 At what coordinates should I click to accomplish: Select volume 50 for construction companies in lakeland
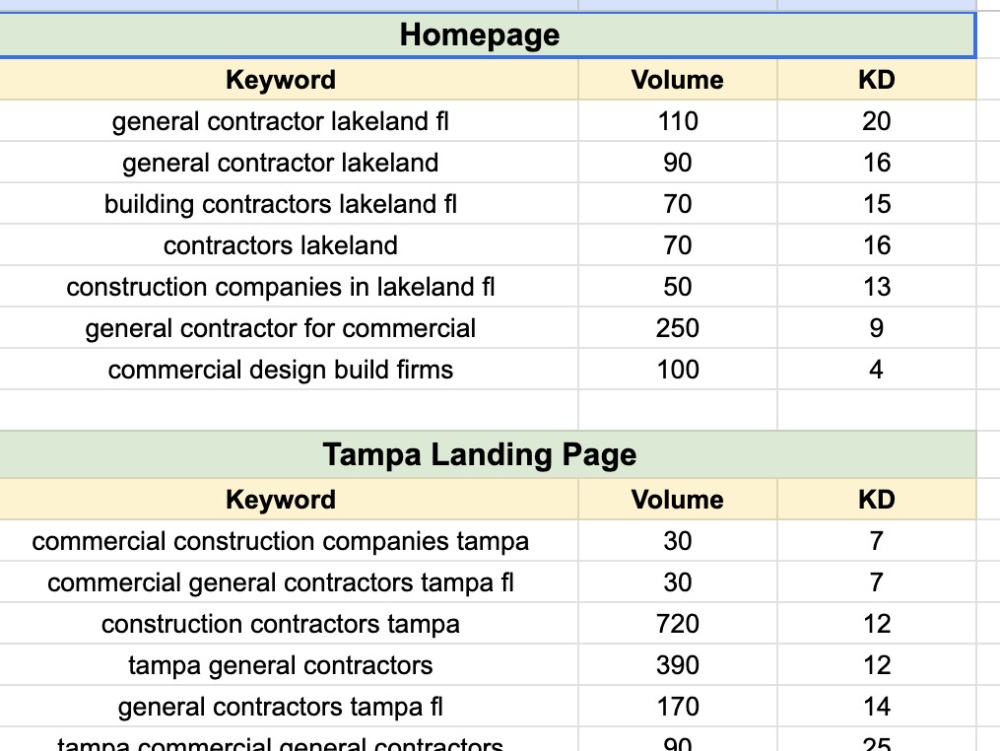click(x=677, y=287)
